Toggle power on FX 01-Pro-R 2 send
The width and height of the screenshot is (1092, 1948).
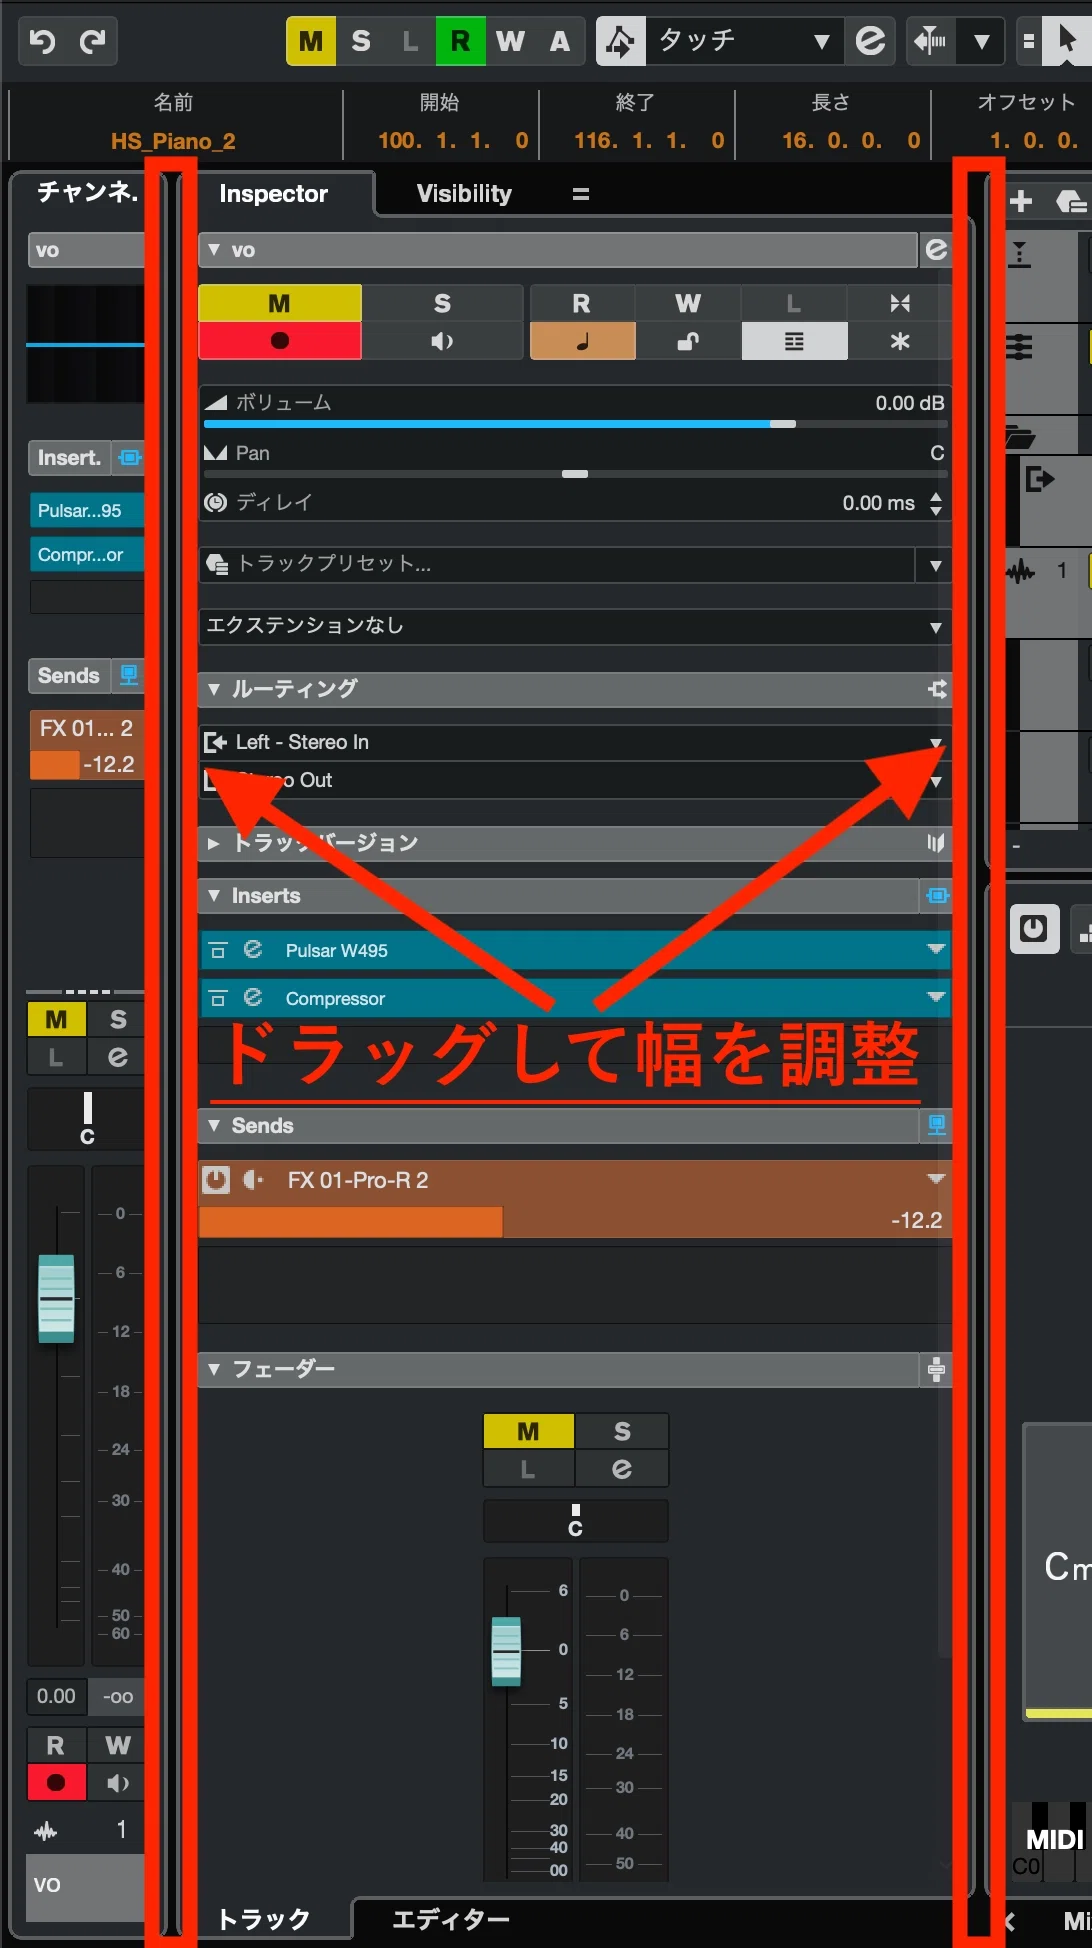(215, 1180)
